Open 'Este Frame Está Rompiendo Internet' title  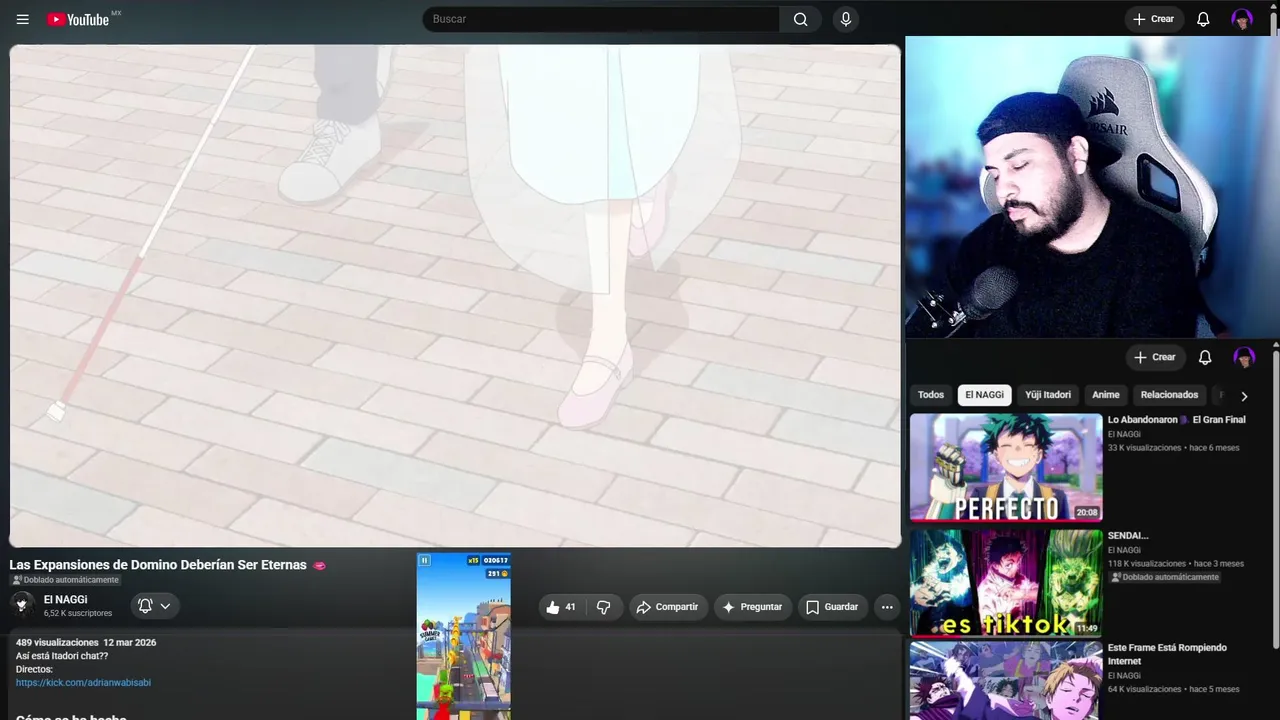point(1167,654)
